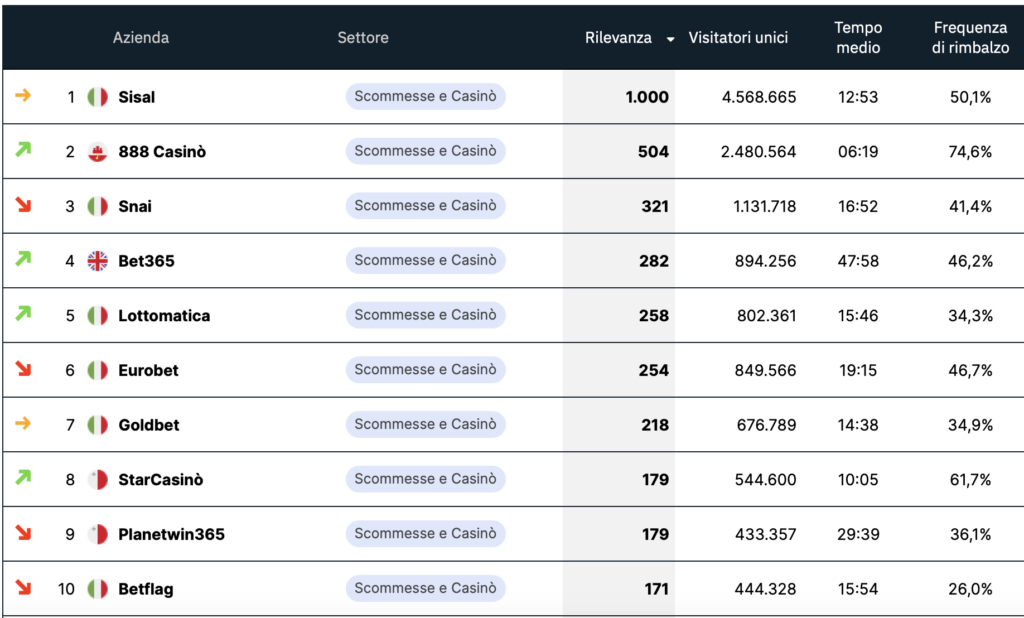Click the green up arrow for Bet365
Image resolution: width=1024 pixels, height=618 pixels.
(23, 259)
